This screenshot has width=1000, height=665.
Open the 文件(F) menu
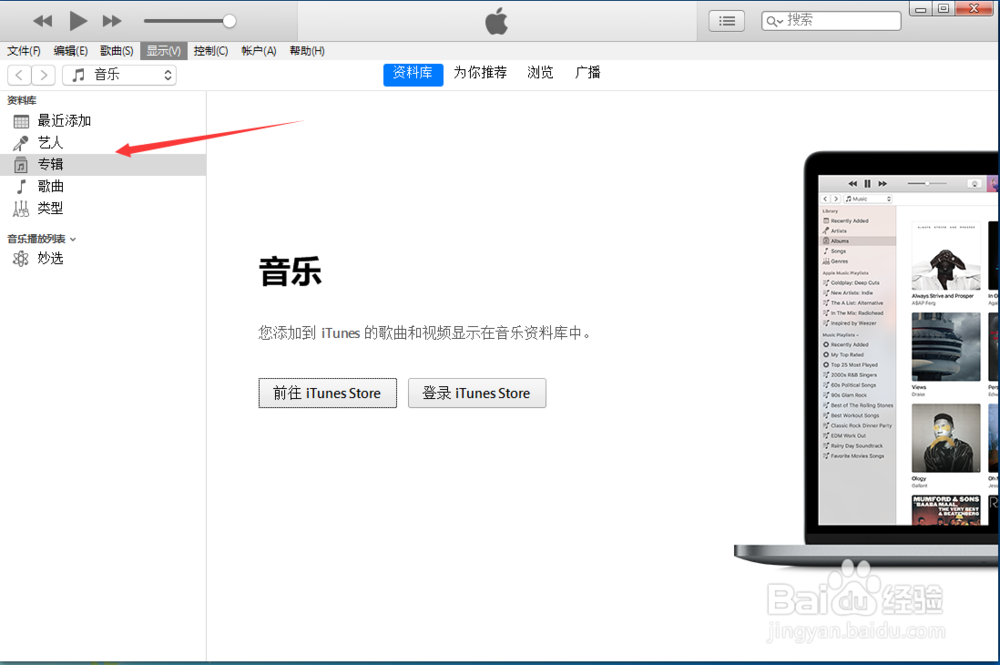click(x=24, y=51)
